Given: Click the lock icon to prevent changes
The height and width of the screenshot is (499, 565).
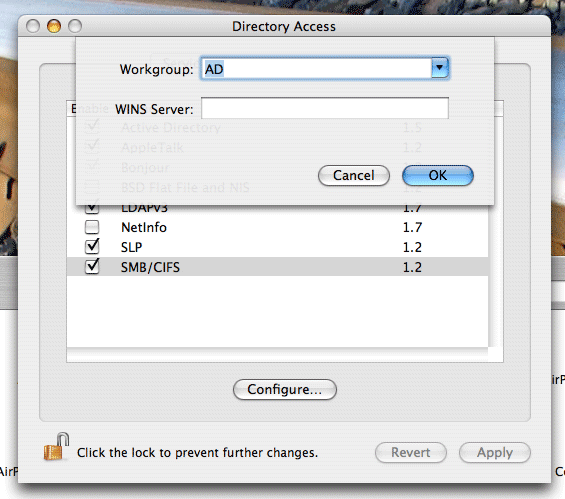Looking at the screenshot, I should 56,447.
